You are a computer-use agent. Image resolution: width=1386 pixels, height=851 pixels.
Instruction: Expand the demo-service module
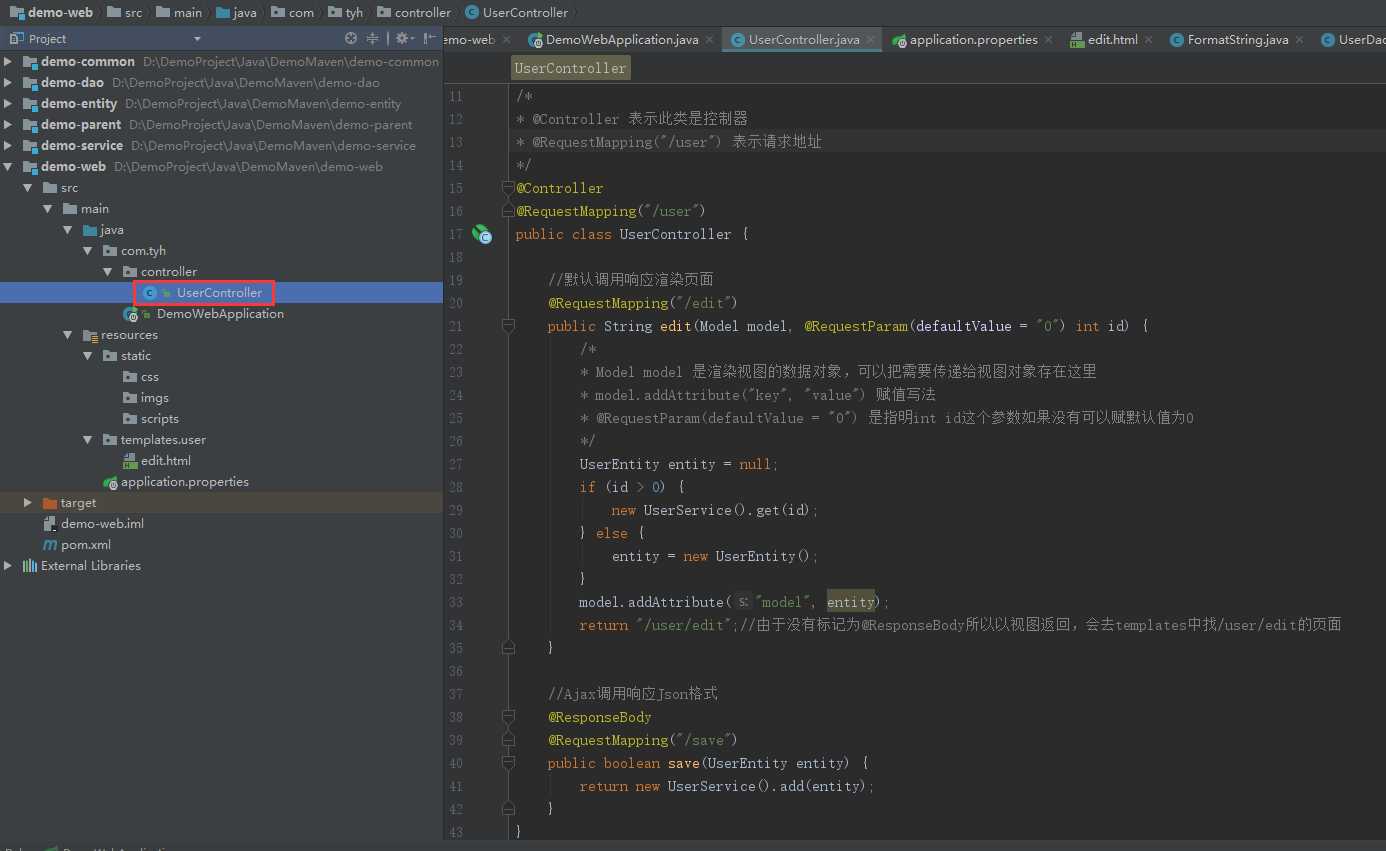click(9, 146)
